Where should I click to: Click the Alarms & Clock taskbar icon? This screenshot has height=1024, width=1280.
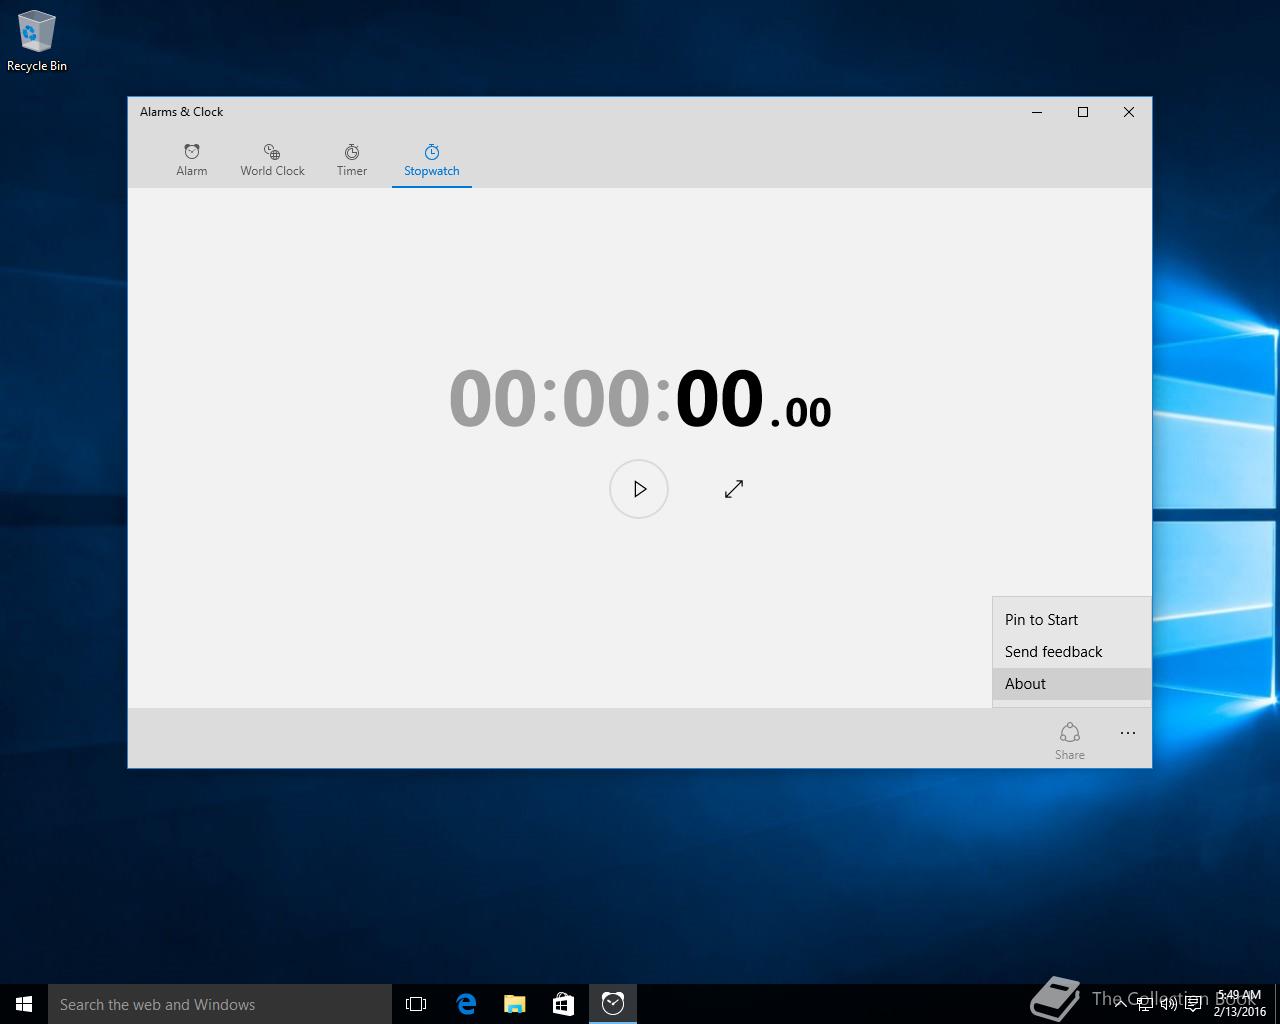tap(613, 1004)
